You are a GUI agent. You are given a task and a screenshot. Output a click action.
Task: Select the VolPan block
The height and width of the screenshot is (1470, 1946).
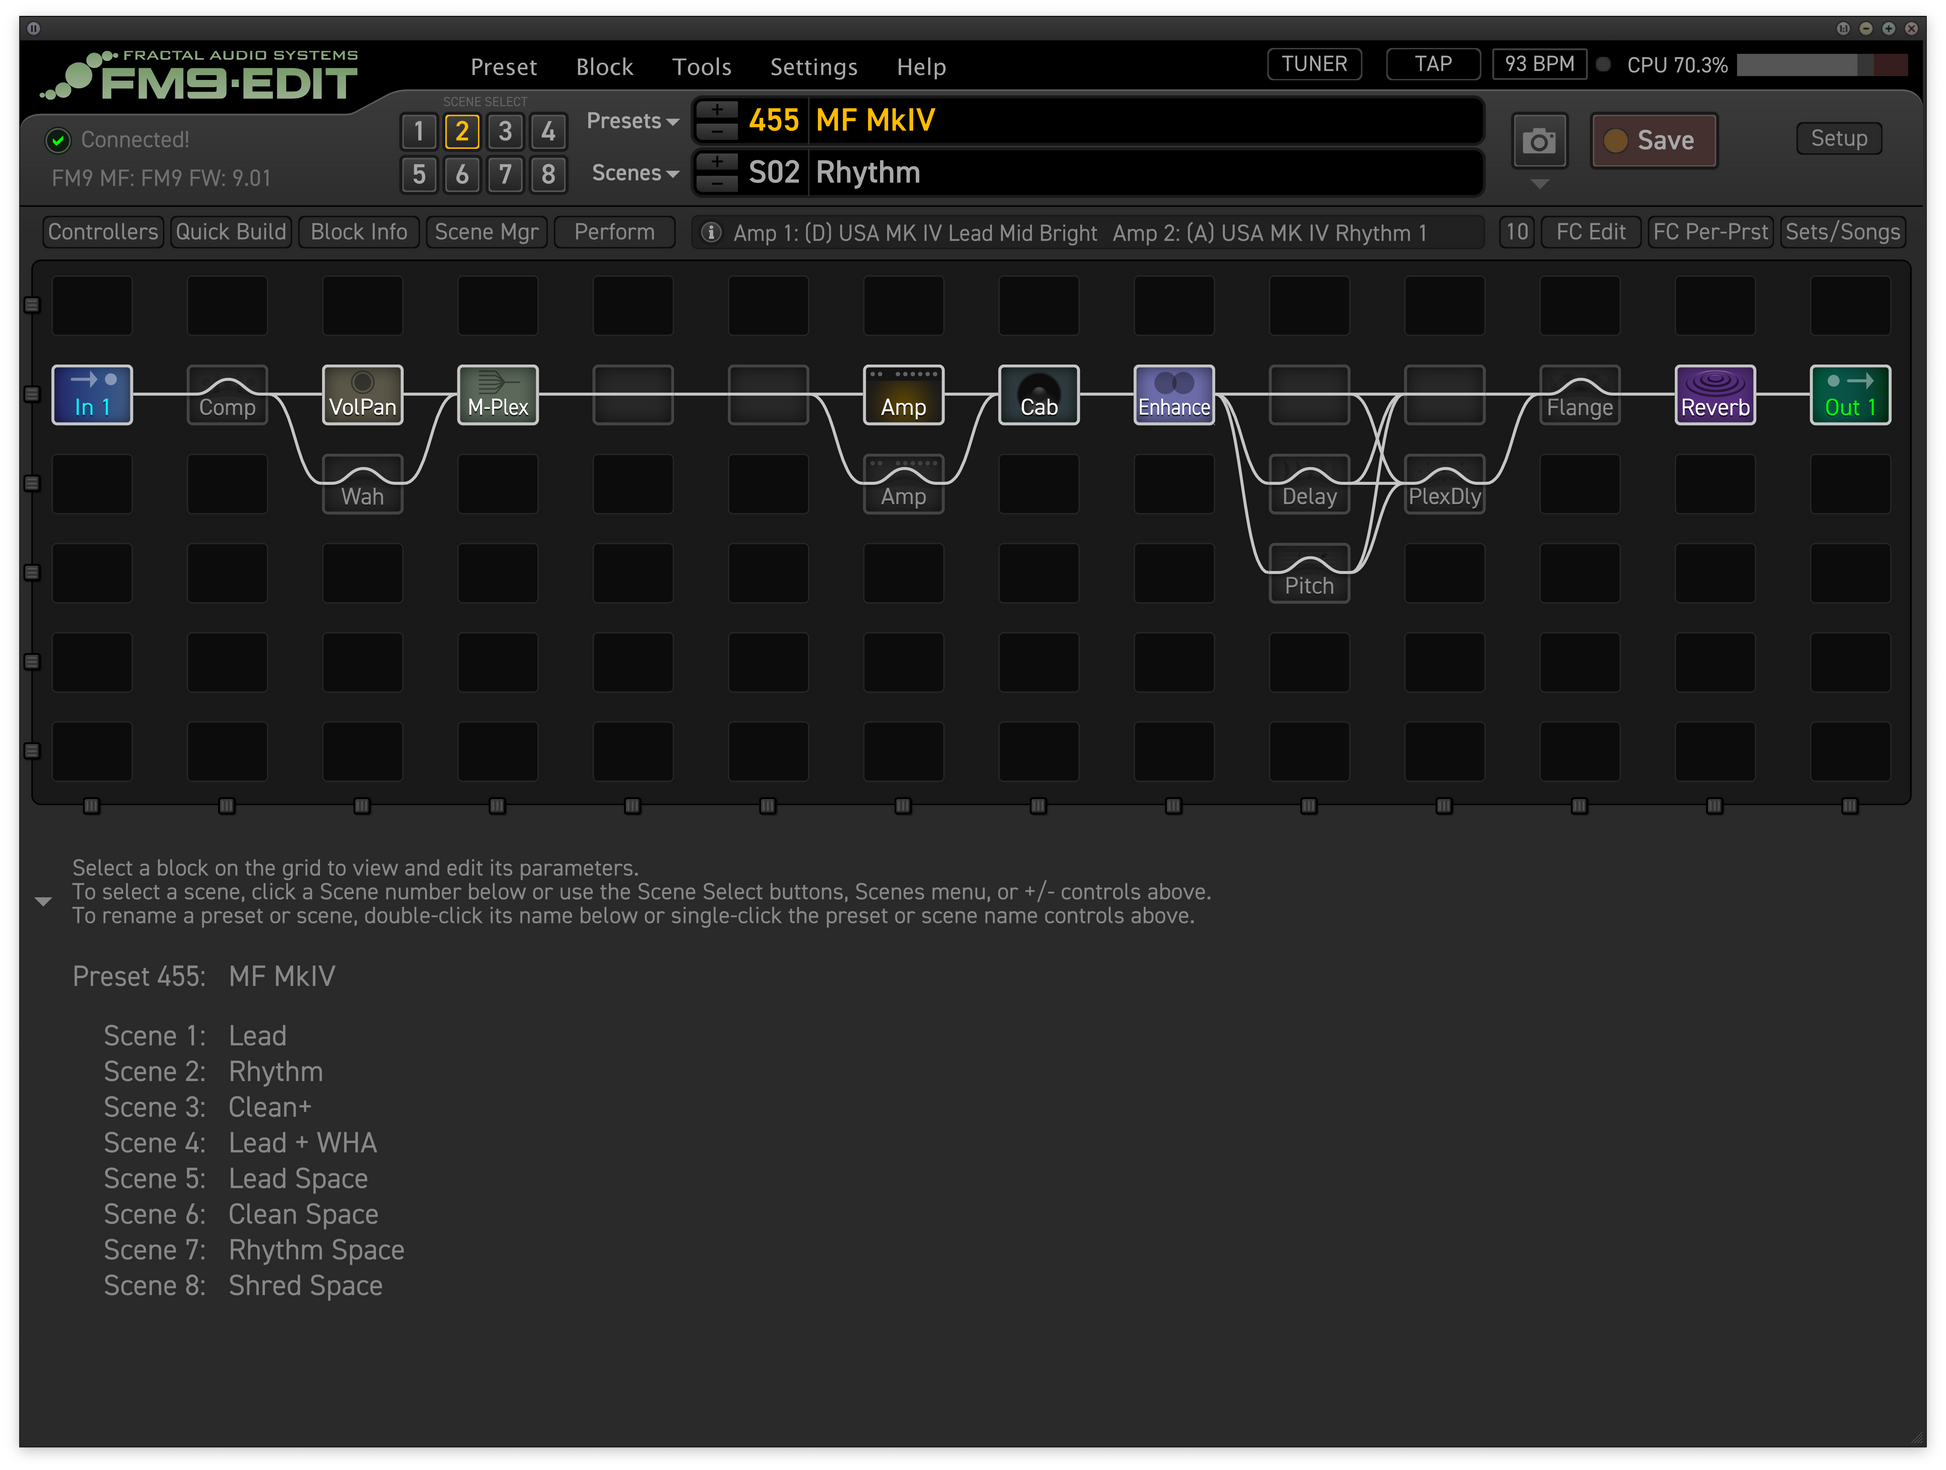pos(362,395)
